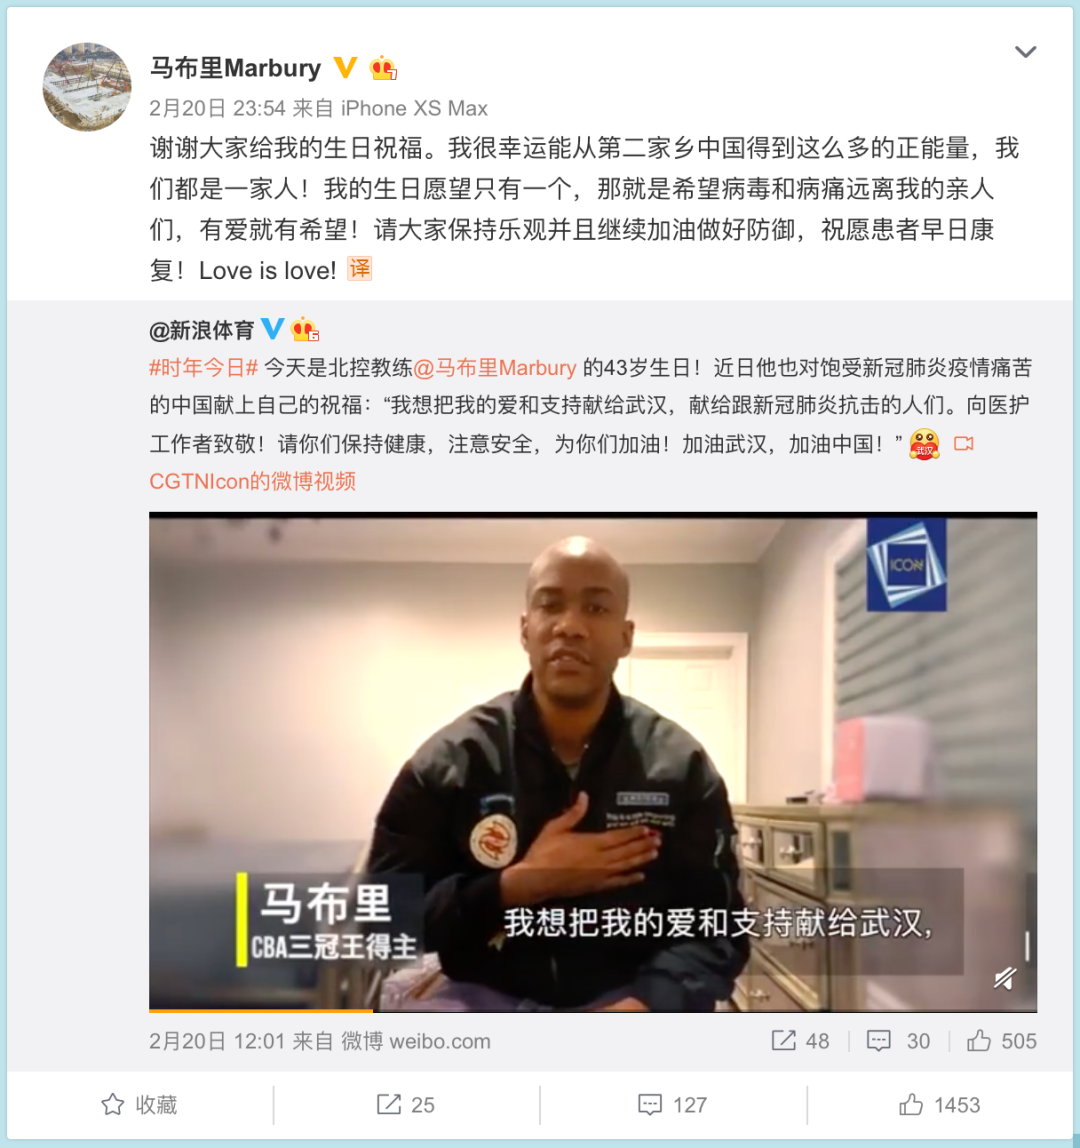This screenshot has height=1148, width=1080.
Task: Click the orange V verification badge
Action: point(346,67)
